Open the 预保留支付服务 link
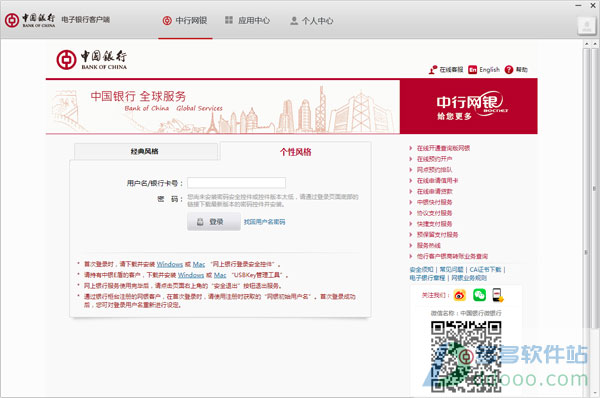 coord(437,234)
